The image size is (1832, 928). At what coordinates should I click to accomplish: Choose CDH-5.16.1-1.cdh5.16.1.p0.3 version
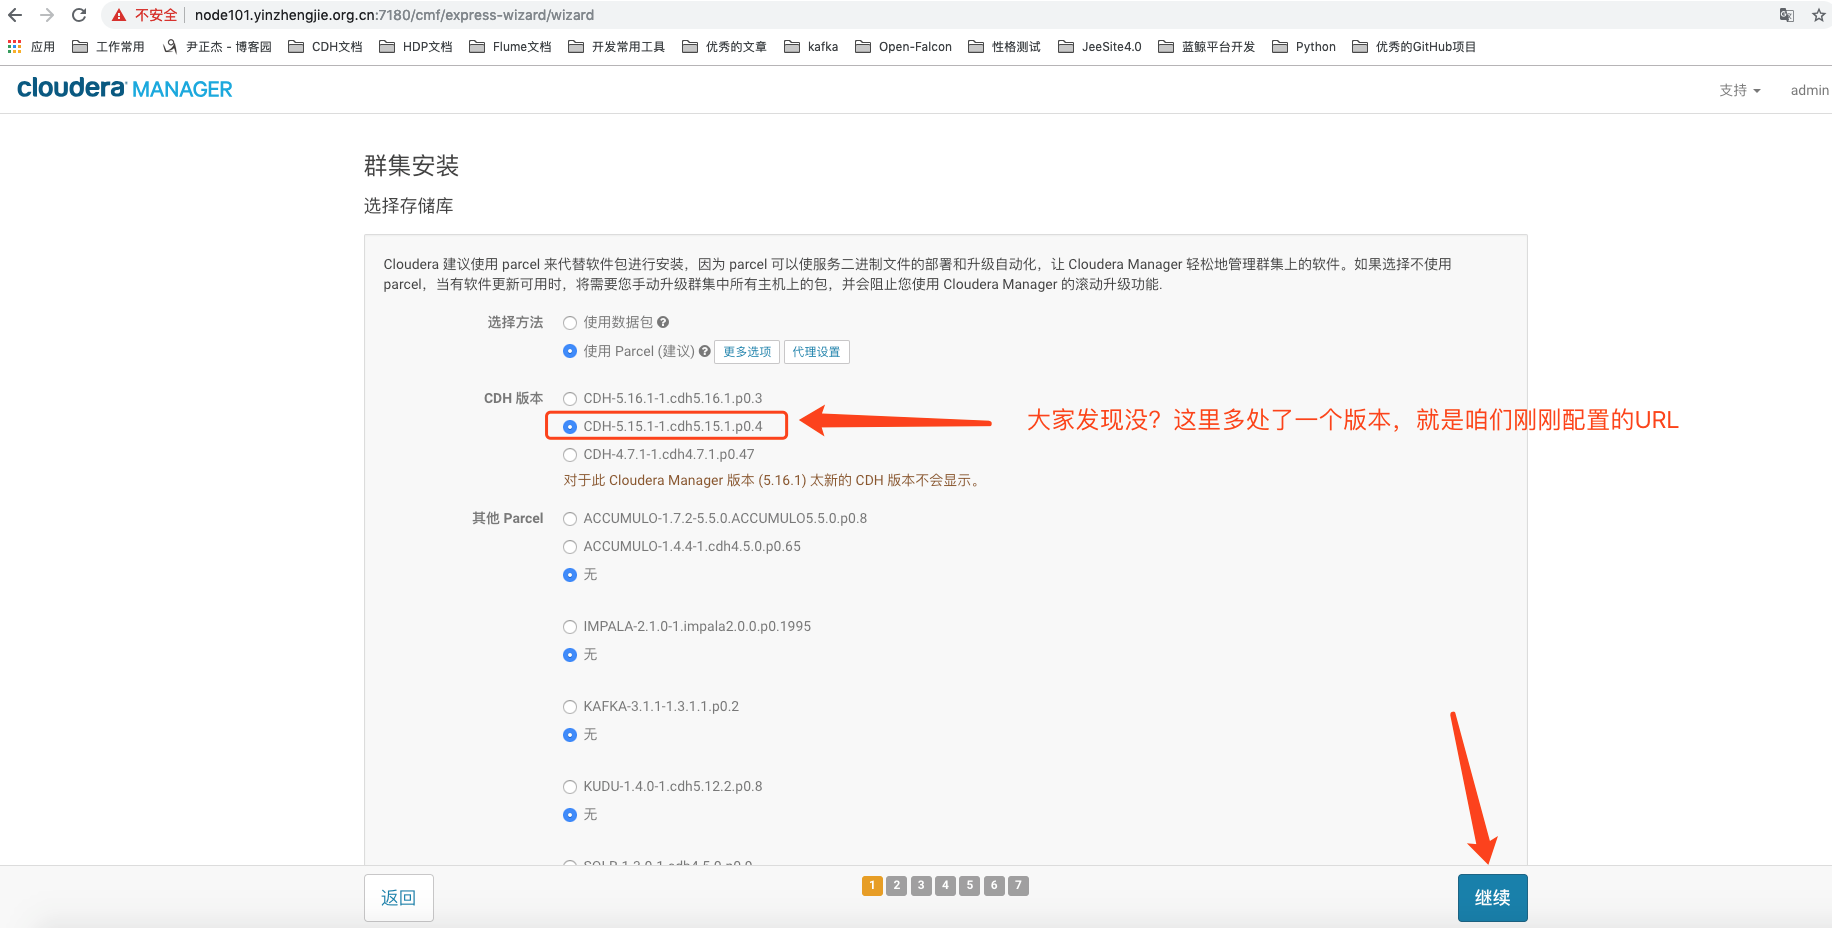coord(570,399)
